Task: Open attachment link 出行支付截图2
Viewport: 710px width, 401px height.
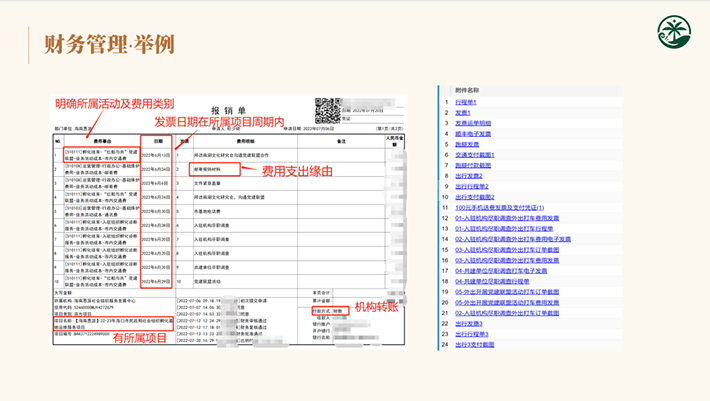Action: click(x=475, y=197)
